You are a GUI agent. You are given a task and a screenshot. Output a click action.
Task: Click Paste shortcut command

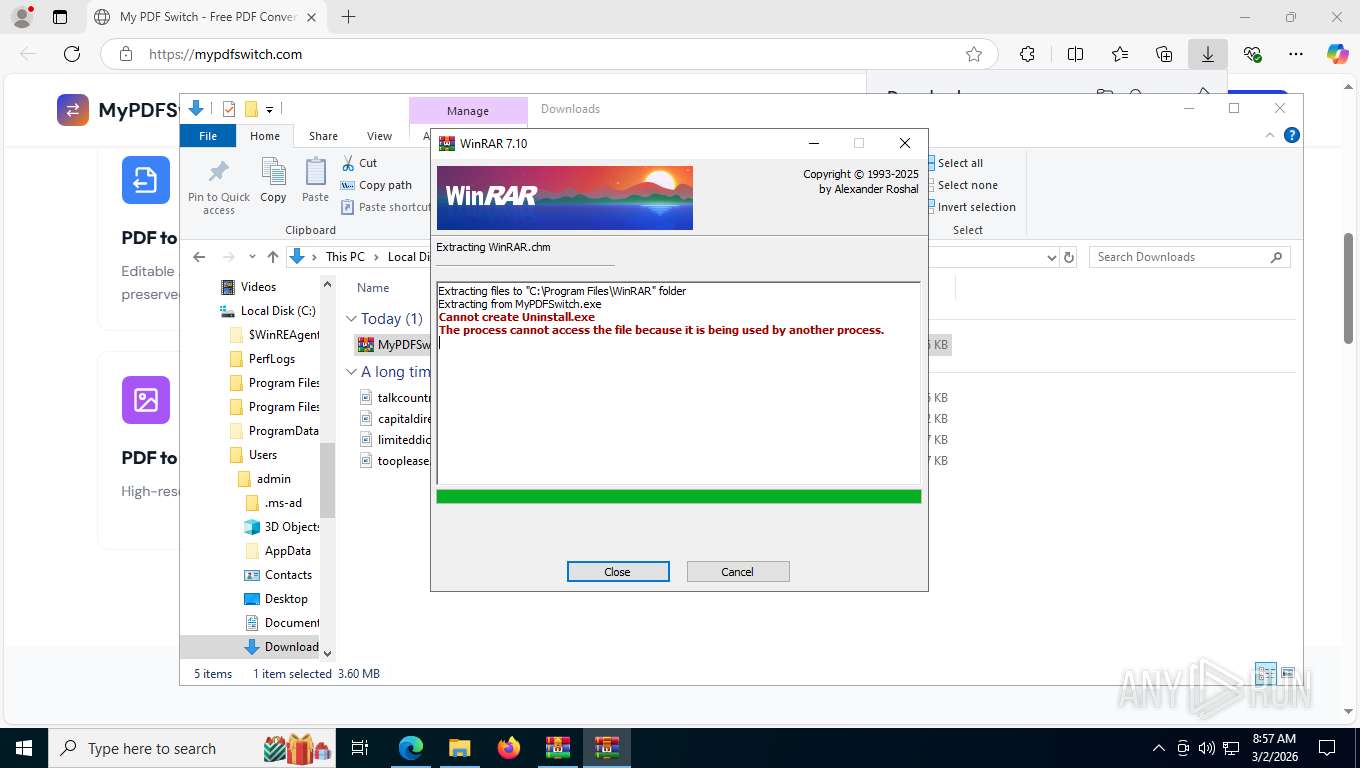point(386,207)
